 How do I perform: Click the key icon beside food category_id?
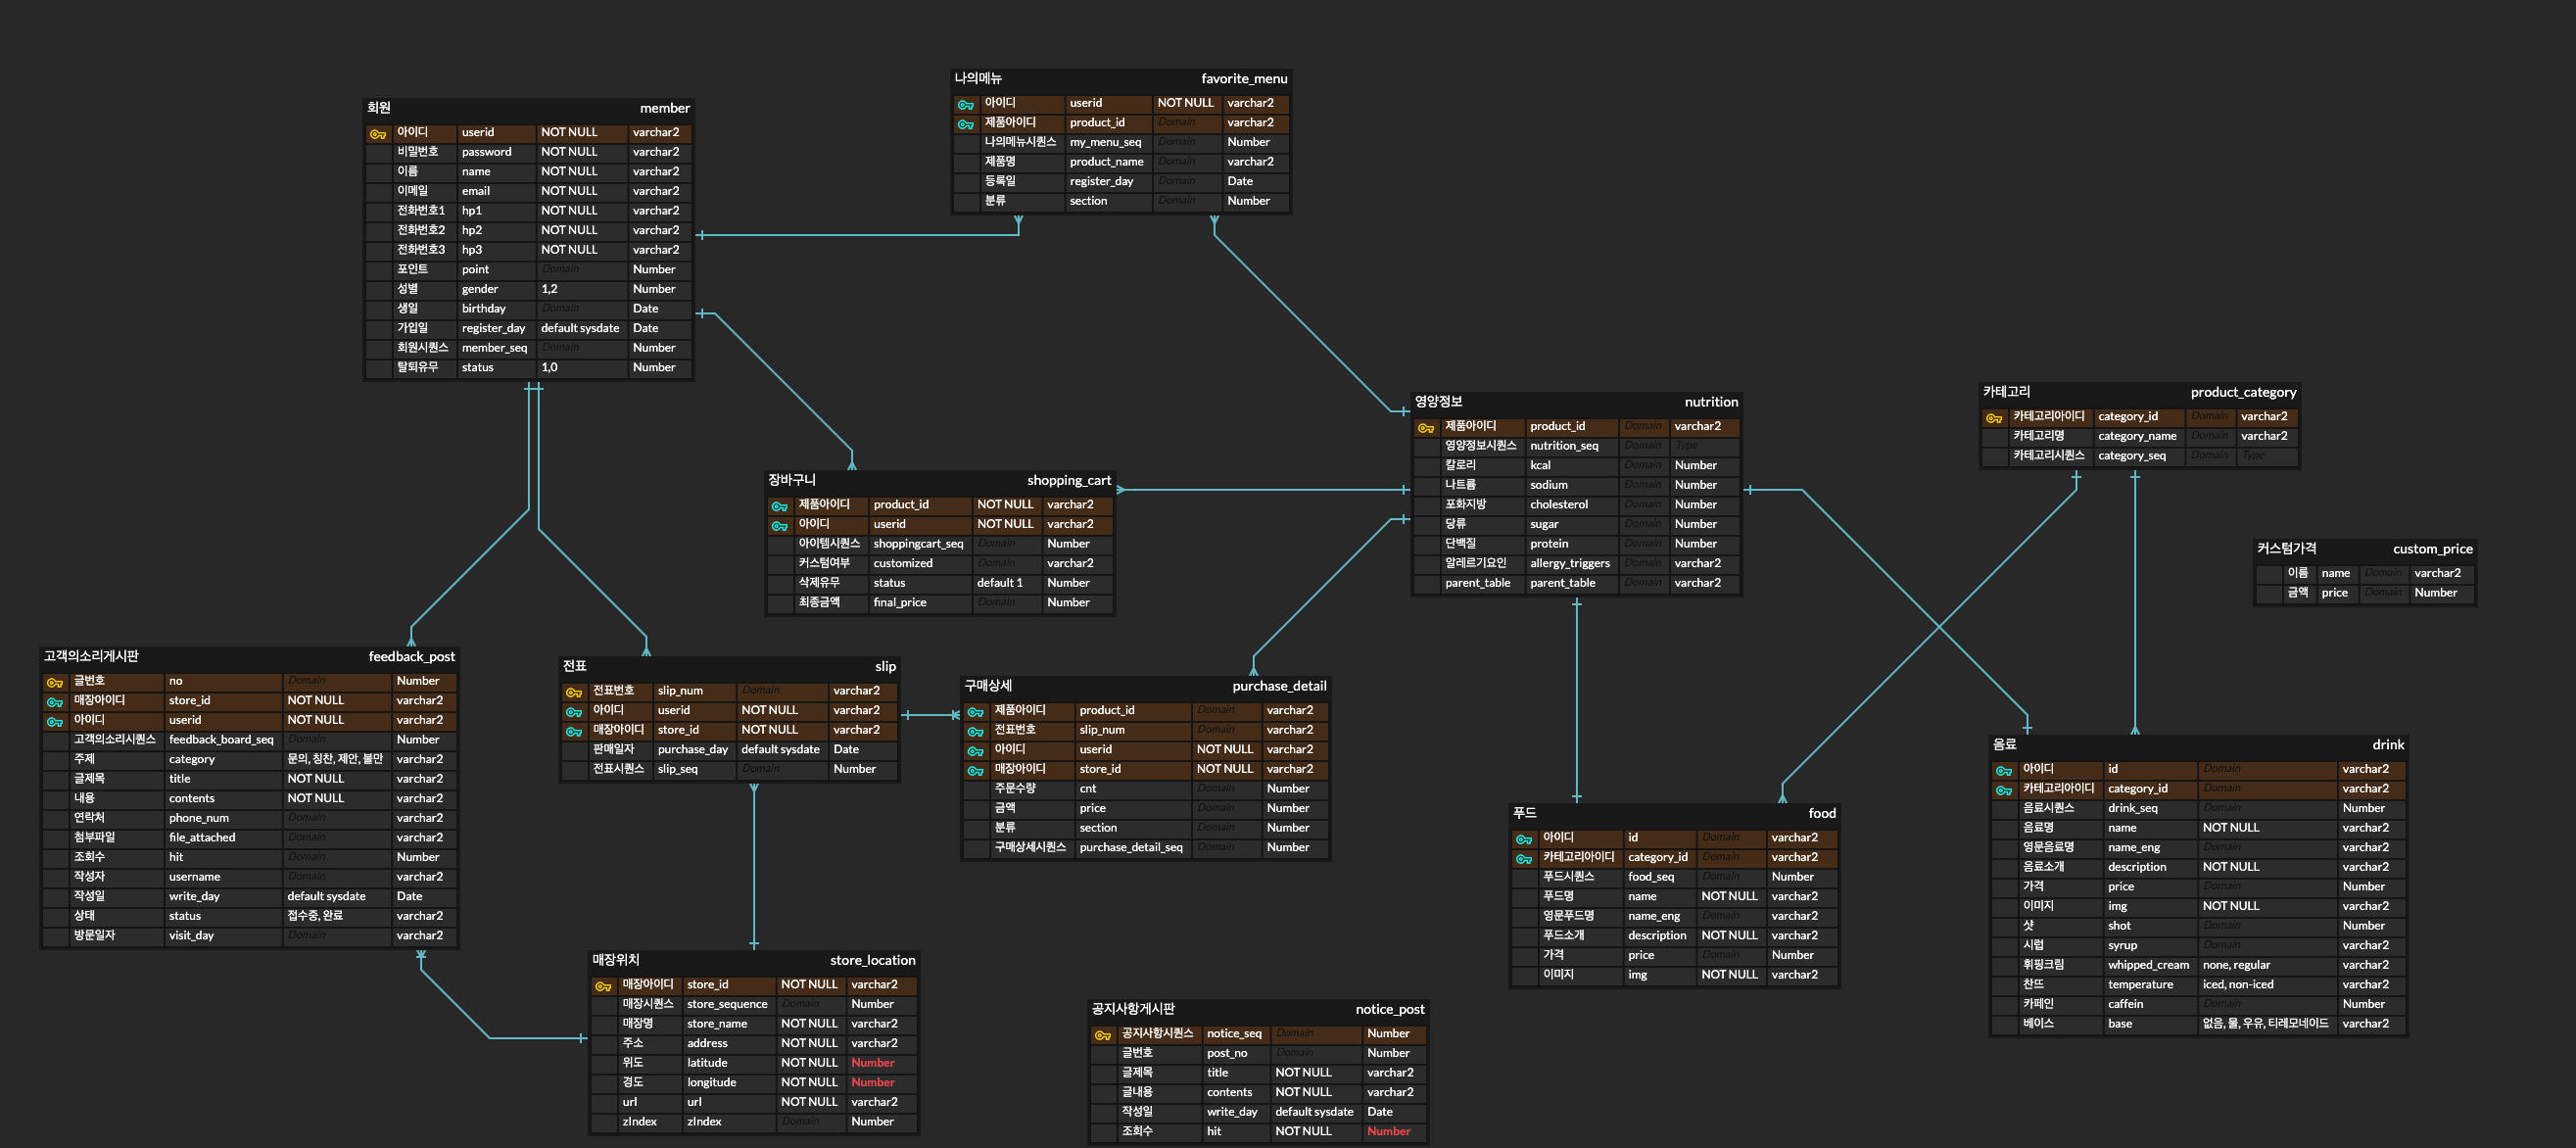click(x=1524, y=859)
